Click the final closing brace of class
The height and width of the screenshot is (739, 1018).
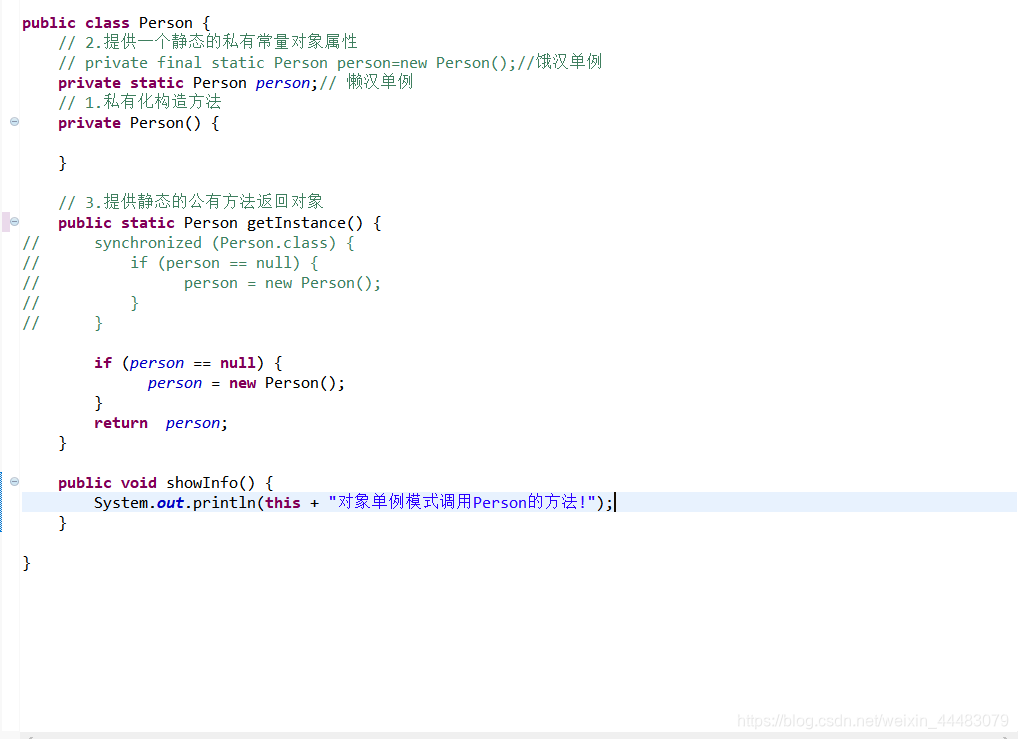pyautogui.click(x=27, y=563)
